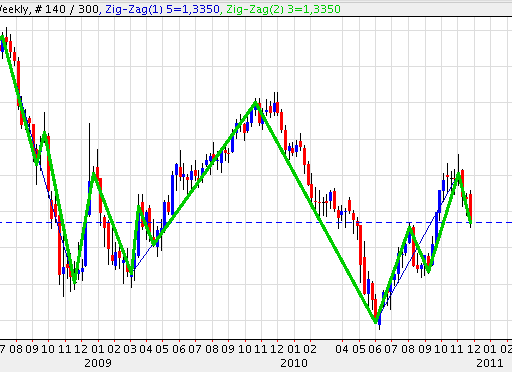Image resolution: width=512 pixels, height=372 pixels.
Task: Click the green zig-zag peak near 11/2010
Action: click(459, 173)
